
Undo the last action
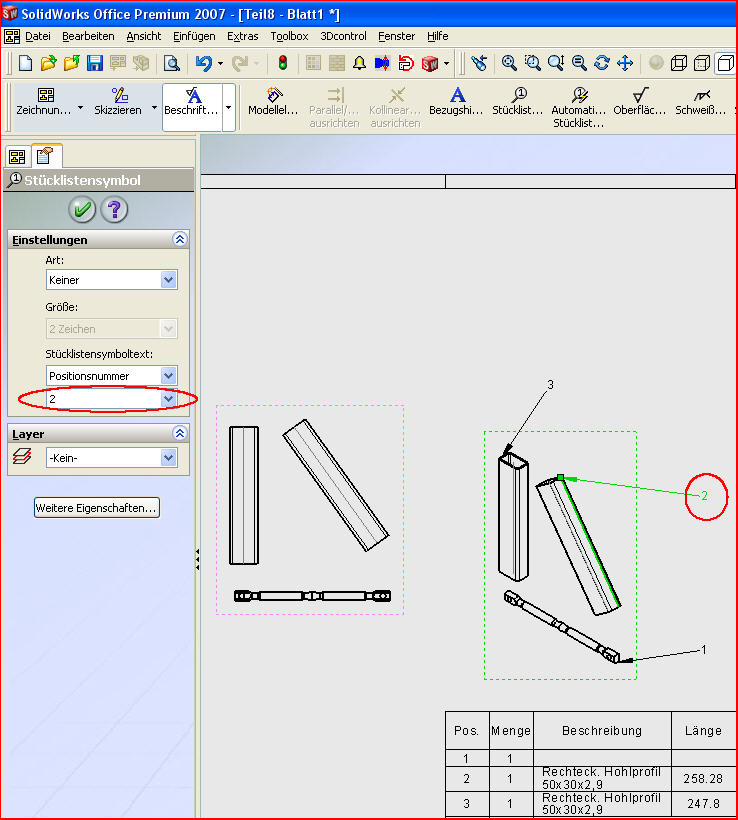pos(203,63)
